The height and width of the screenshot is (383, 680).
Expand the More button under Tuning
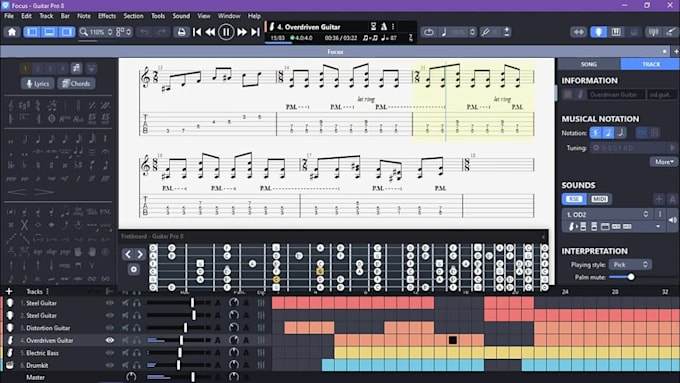coord(664,162)
